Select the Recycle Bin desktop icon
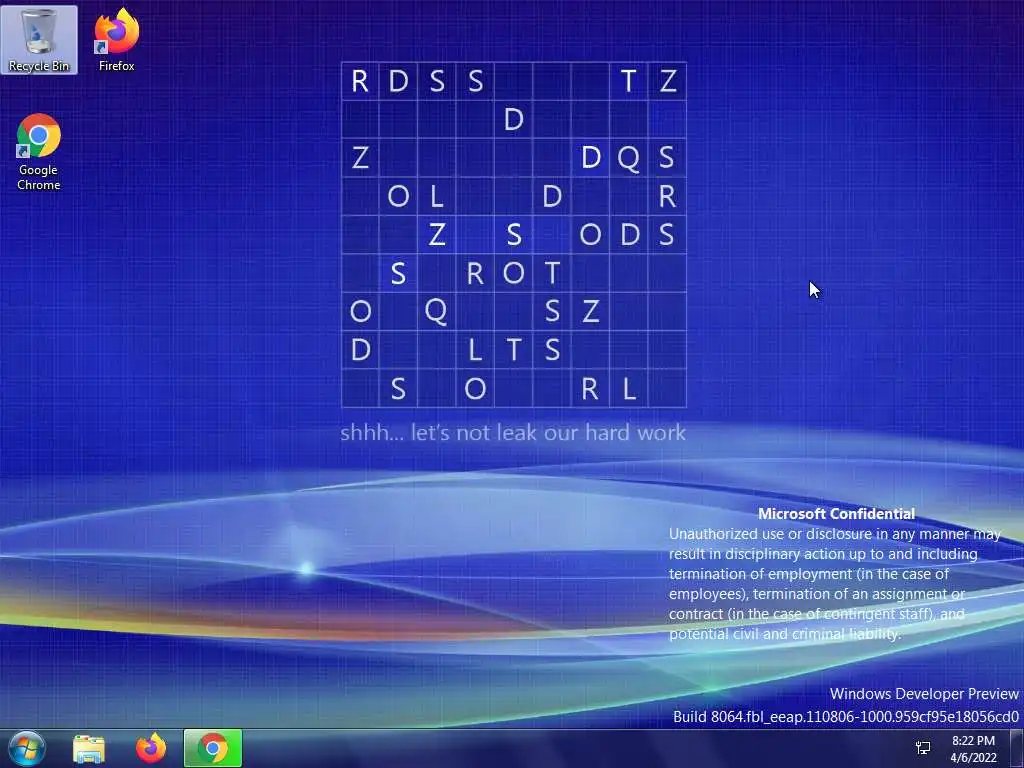 pyautogui.click(x=39, y=40)
